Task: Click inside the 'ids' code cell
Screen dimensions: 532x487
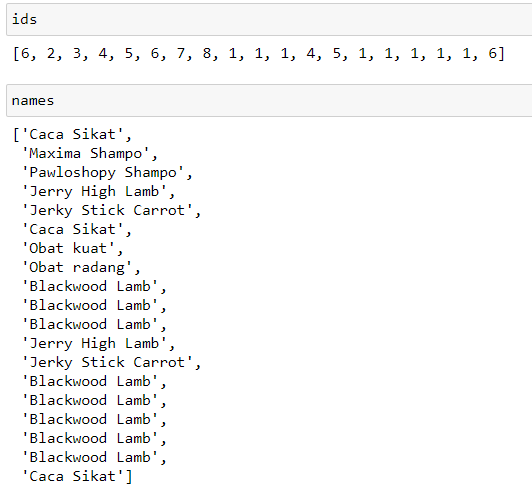Action: point(269,19)
